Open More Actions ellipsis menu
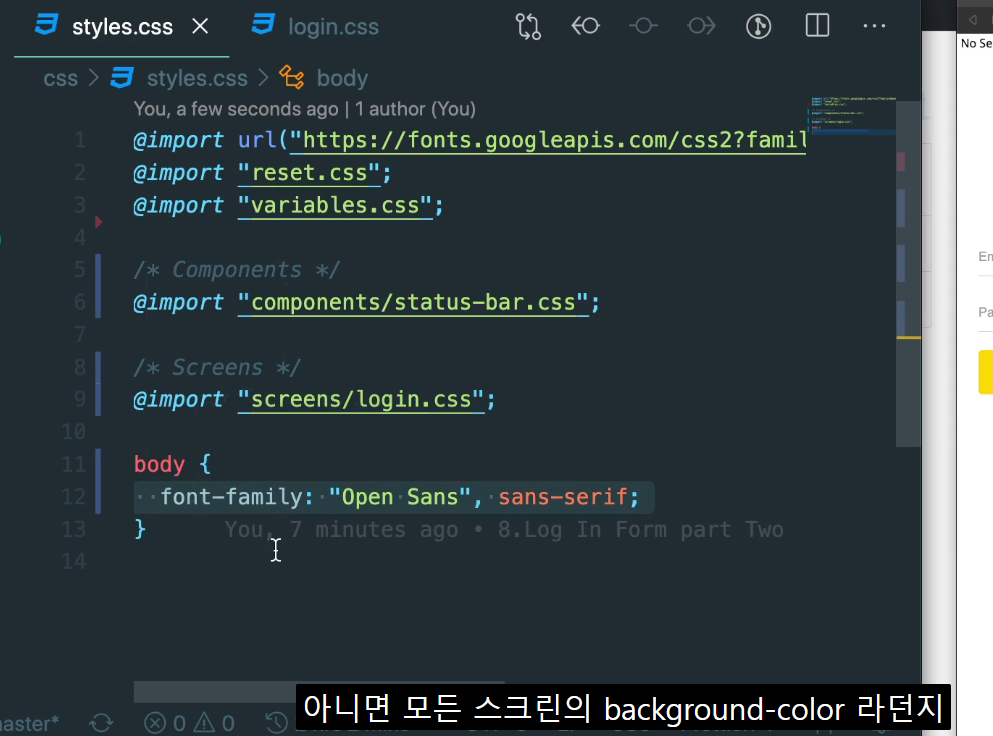 tap(875, 26)
